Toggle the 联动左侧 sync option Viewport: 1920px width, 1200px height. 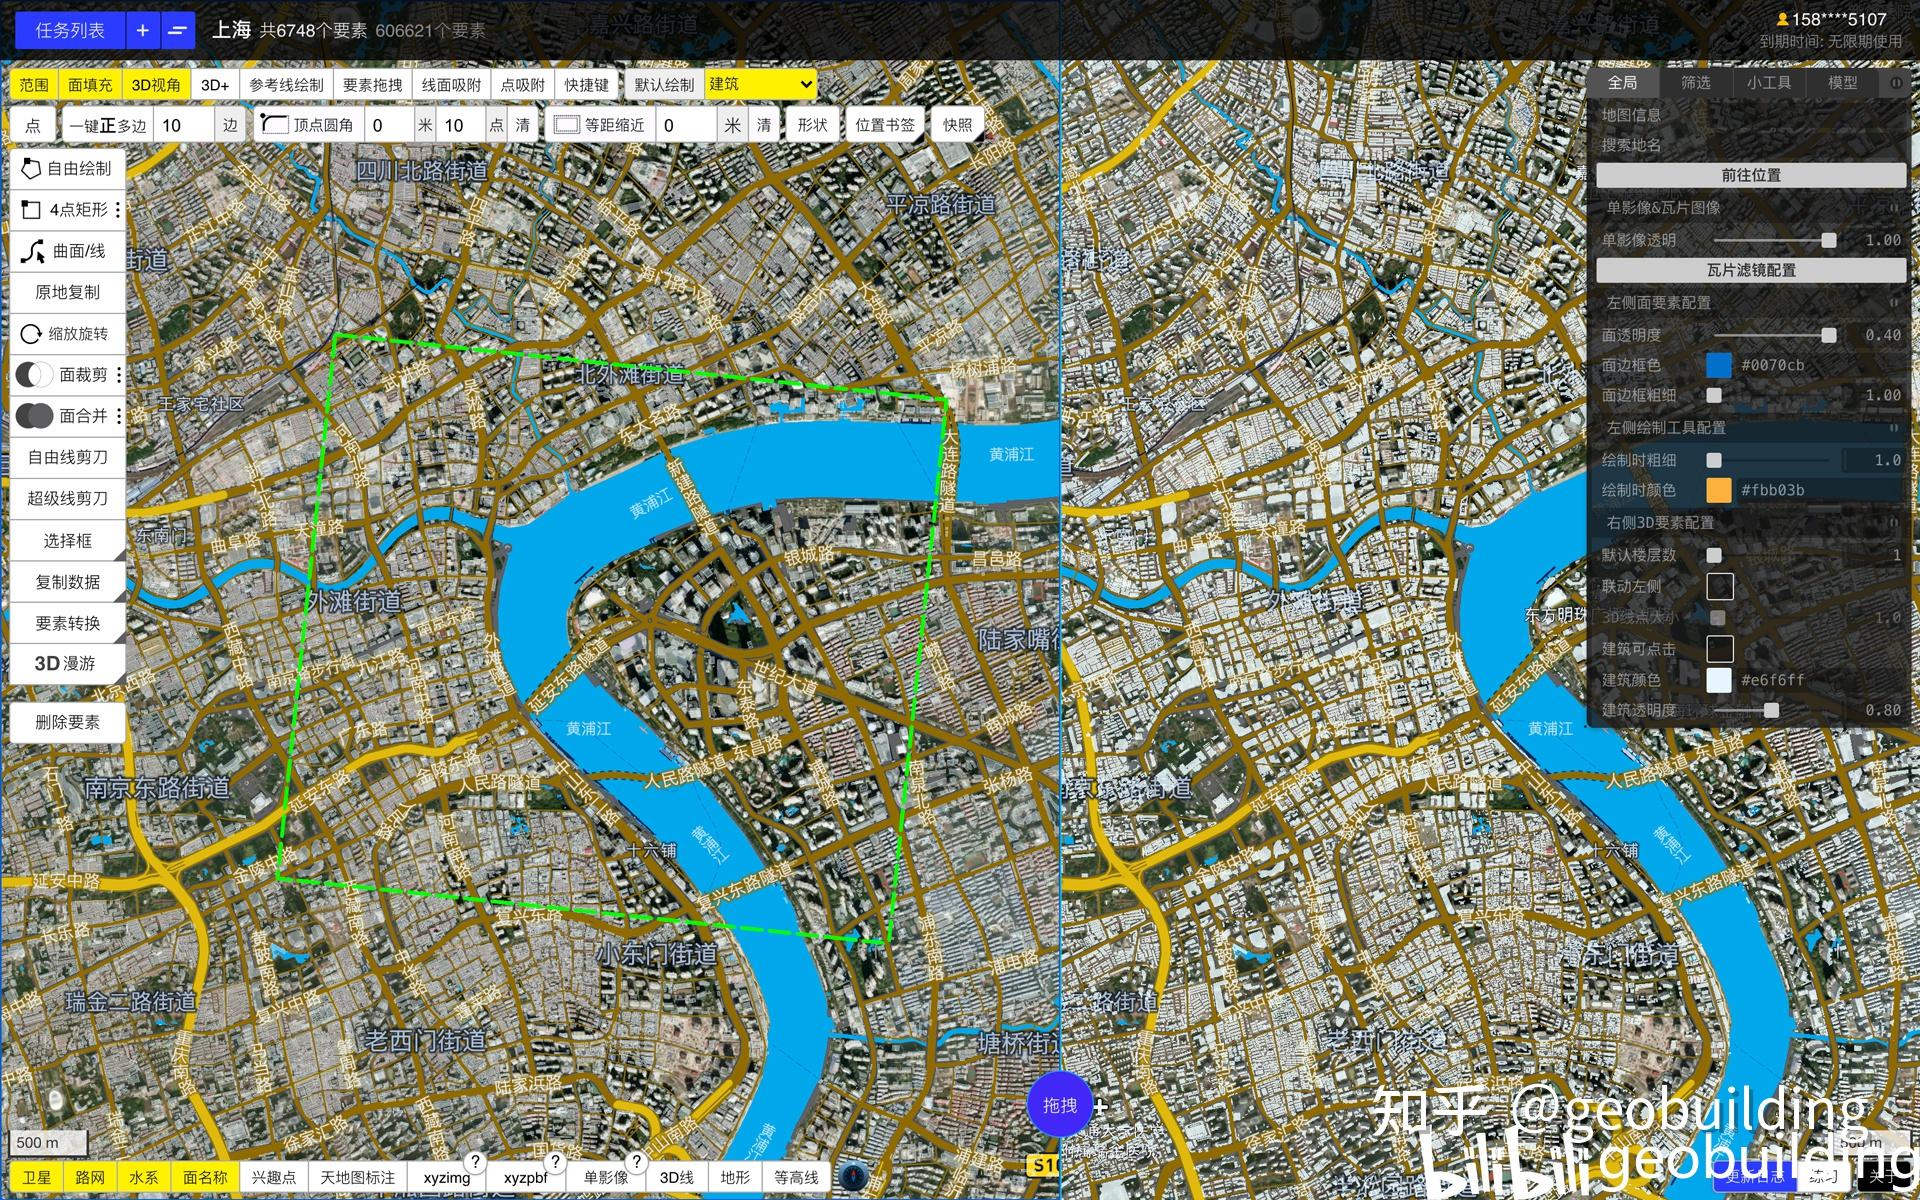[1720, 586]
